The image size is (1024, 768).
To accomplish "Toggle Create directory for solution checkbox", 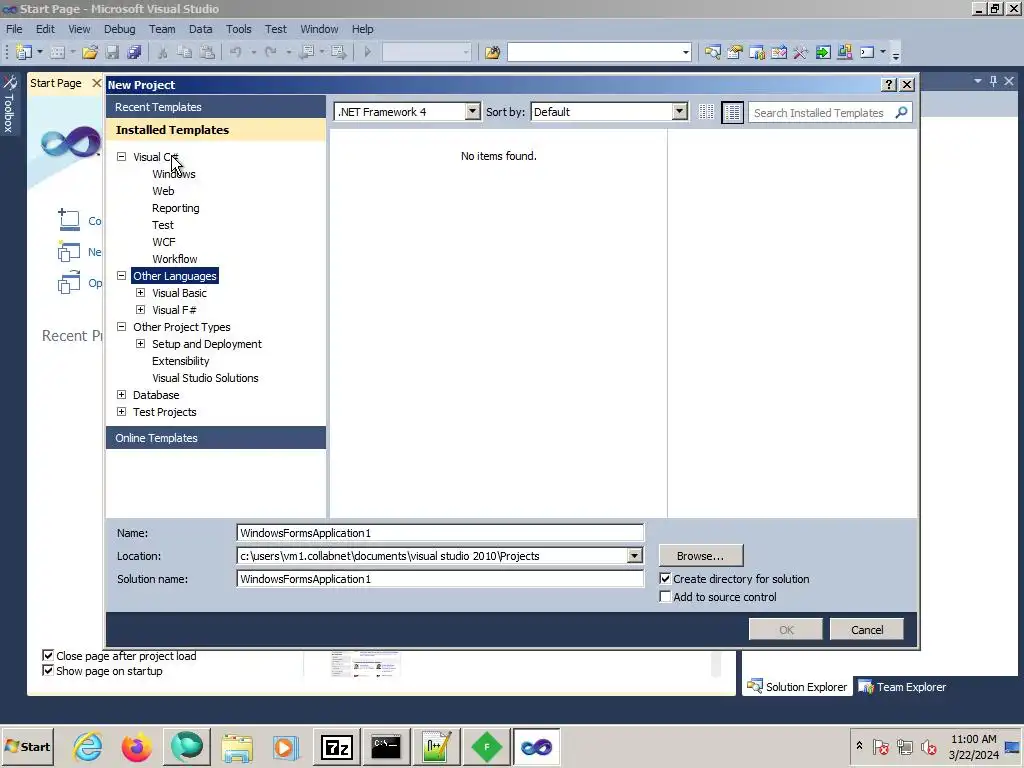I will 665,579.
